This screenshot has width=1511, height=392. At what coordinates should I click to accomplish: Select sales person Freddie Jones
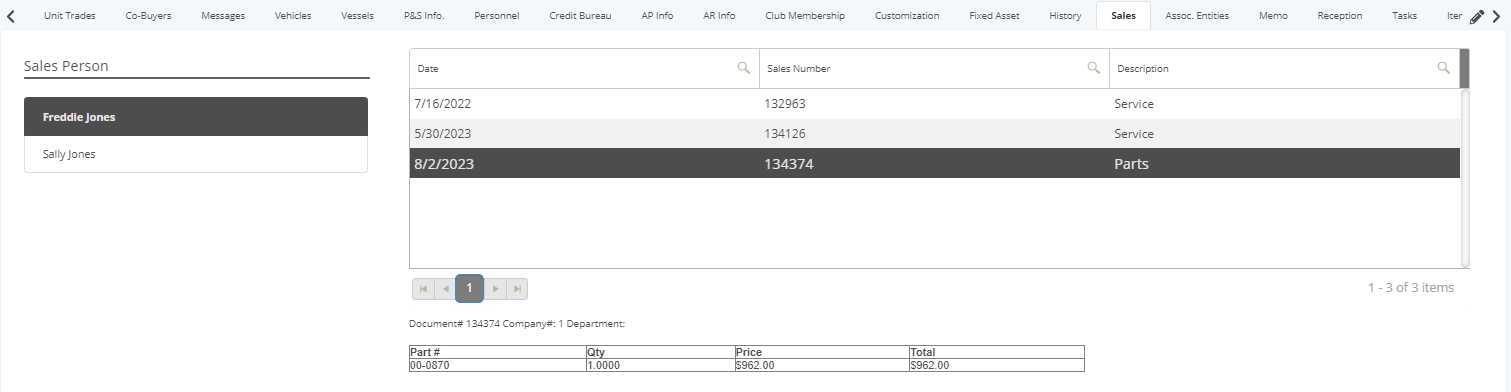[196, 117]
